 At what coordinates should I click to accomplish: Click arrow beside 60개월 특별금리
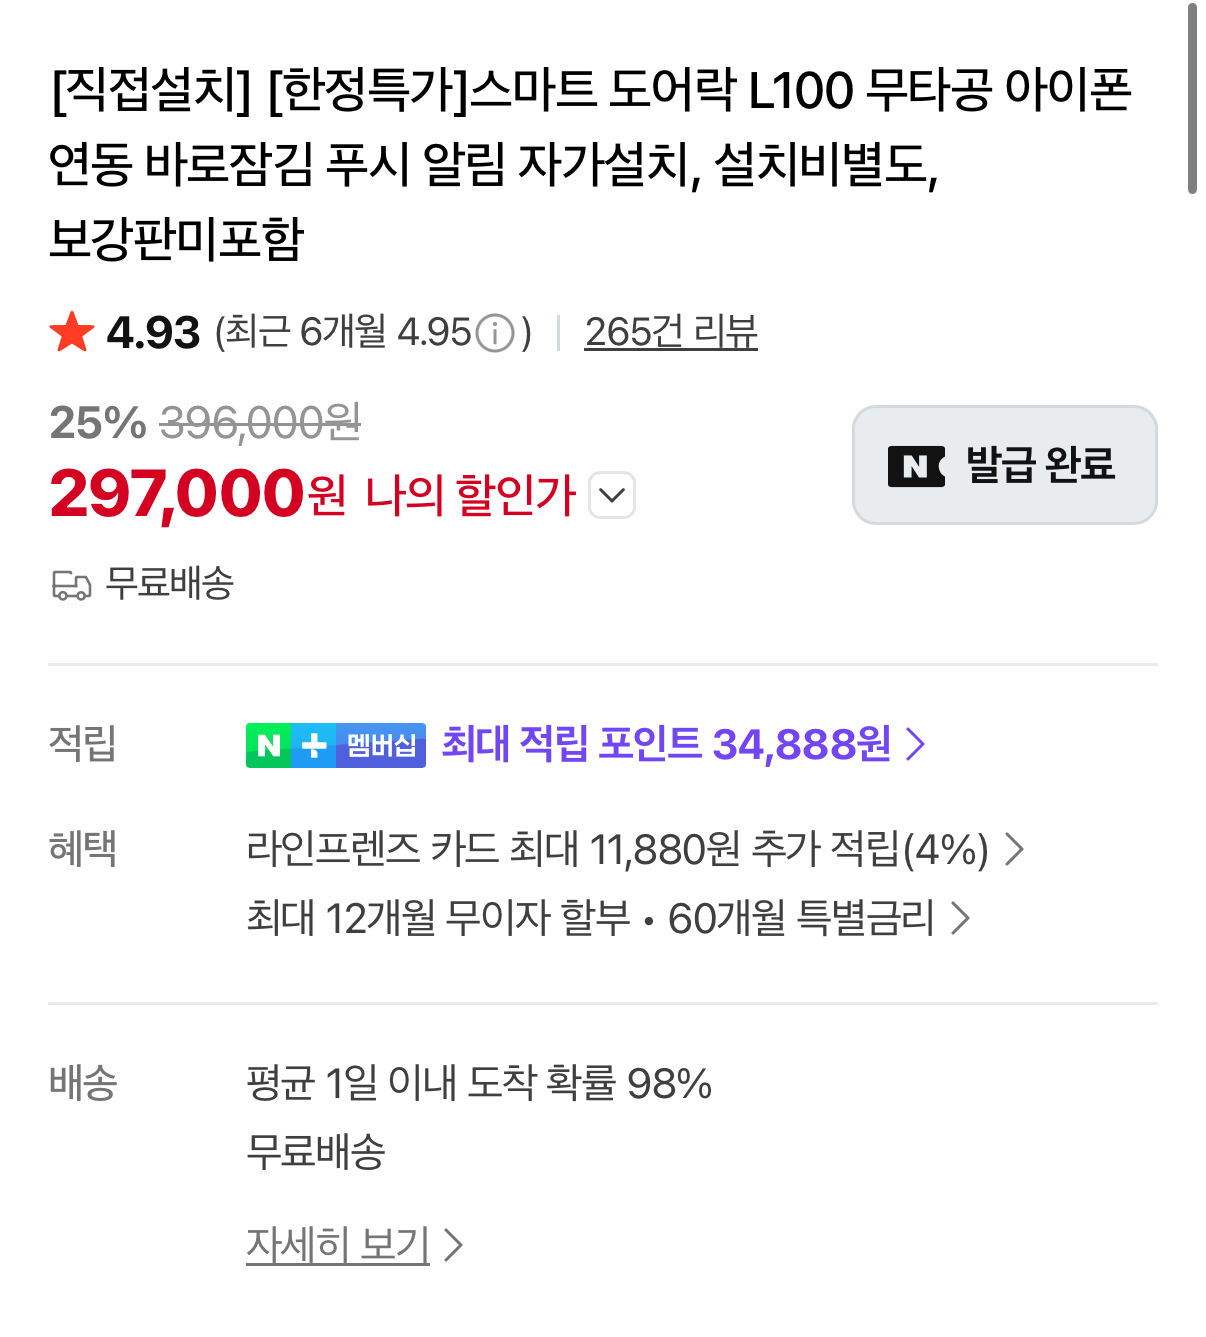960,918
